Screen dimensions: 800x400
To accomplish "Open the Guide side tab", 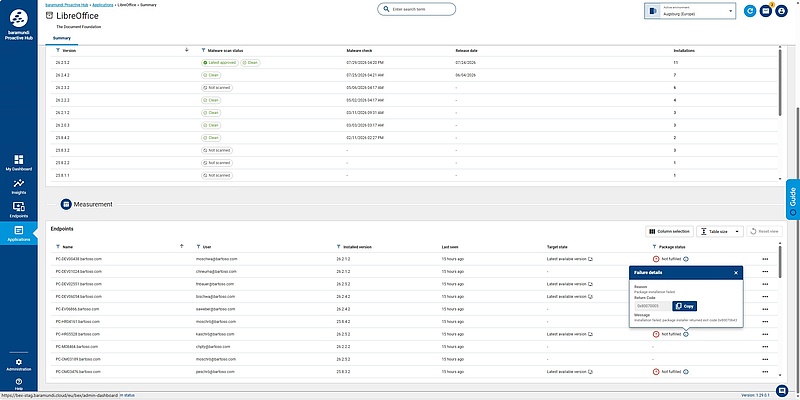I will (x=793, y=199).
